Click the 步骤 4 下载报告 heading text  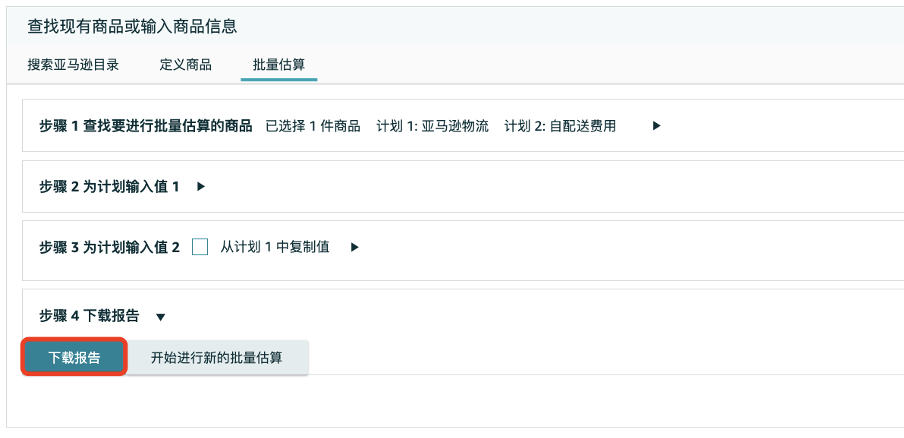point(89,316)
